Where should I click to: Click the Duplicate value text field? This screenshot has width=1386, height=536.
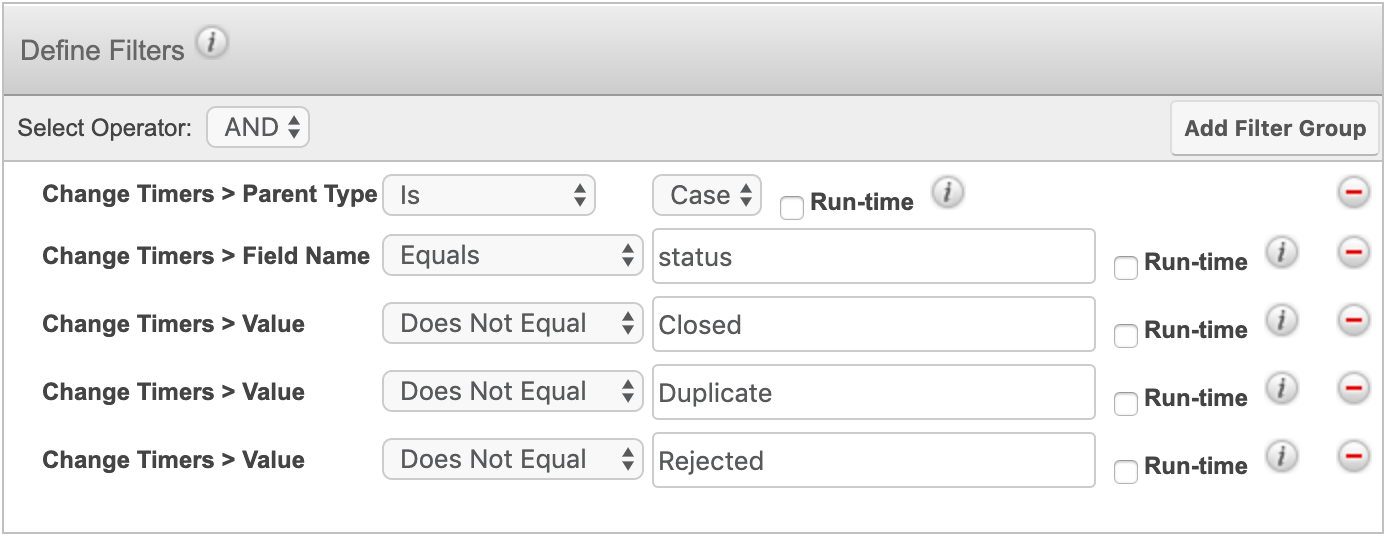pos(873,392)
